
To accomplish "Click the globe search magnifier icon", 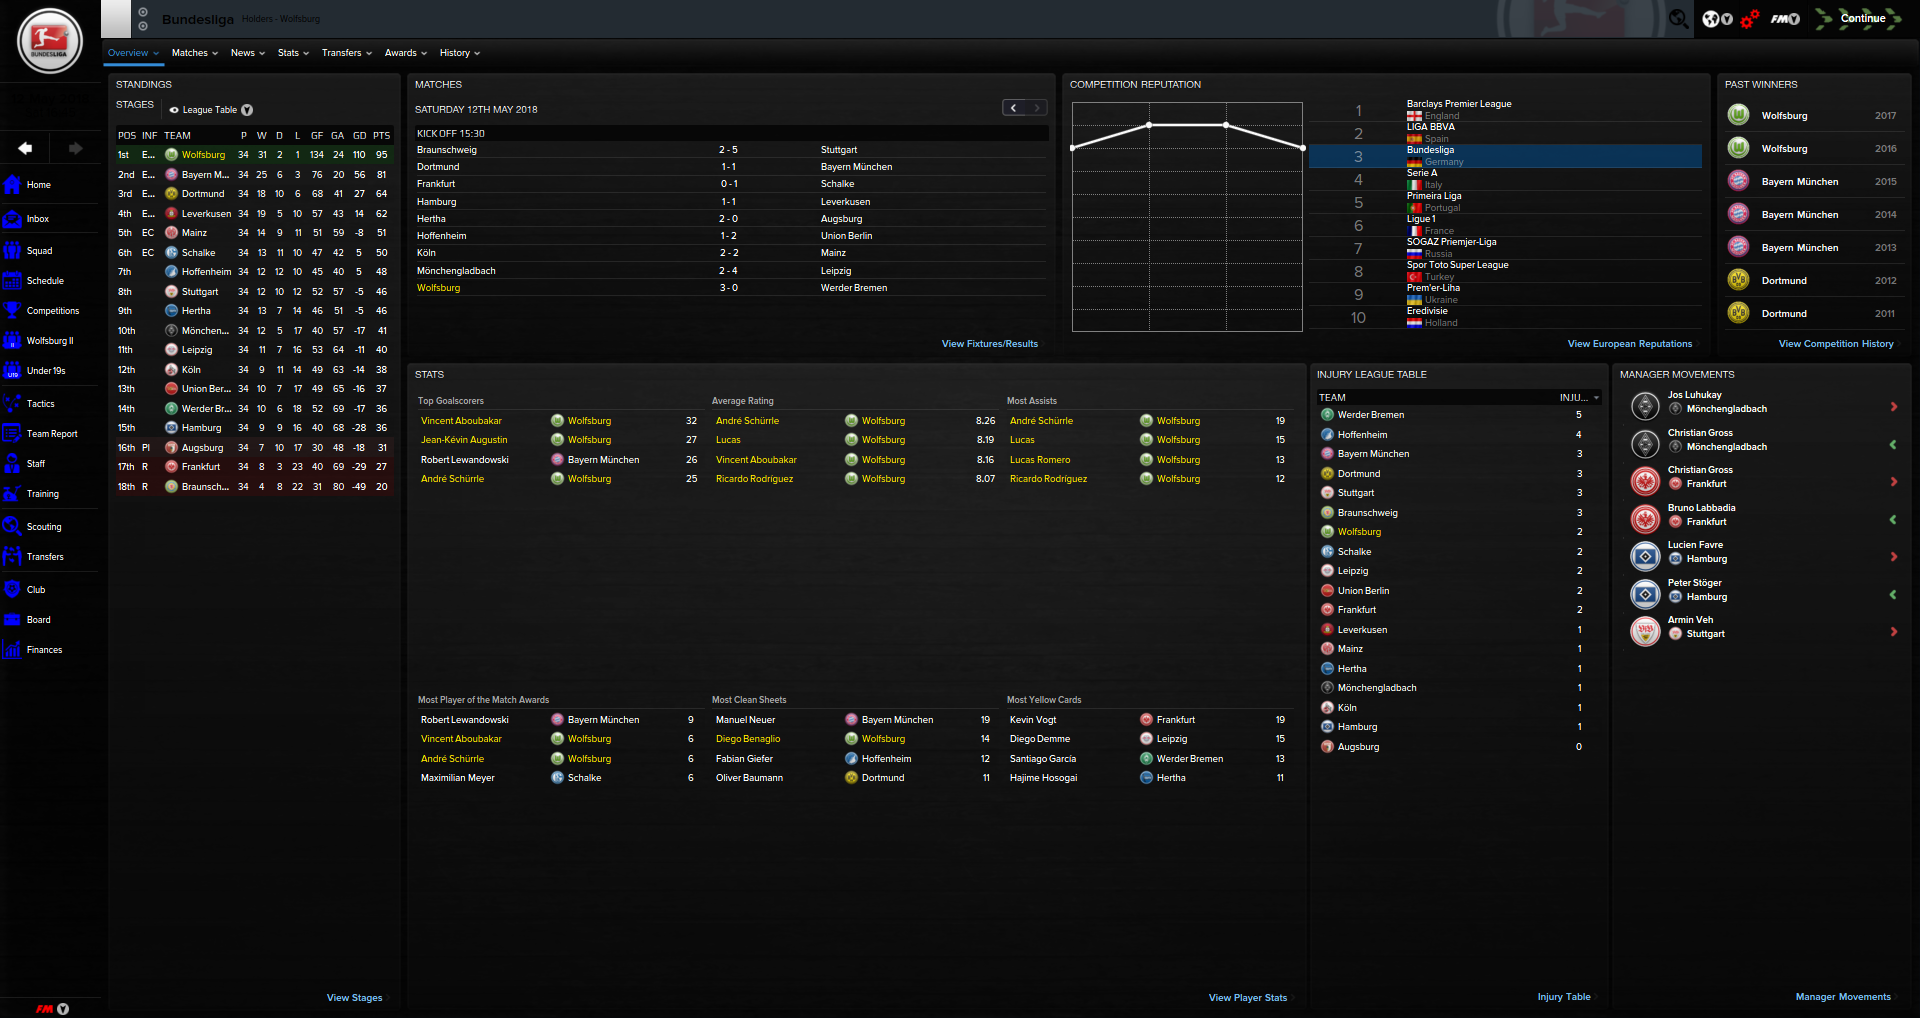I will [1678, 18].
